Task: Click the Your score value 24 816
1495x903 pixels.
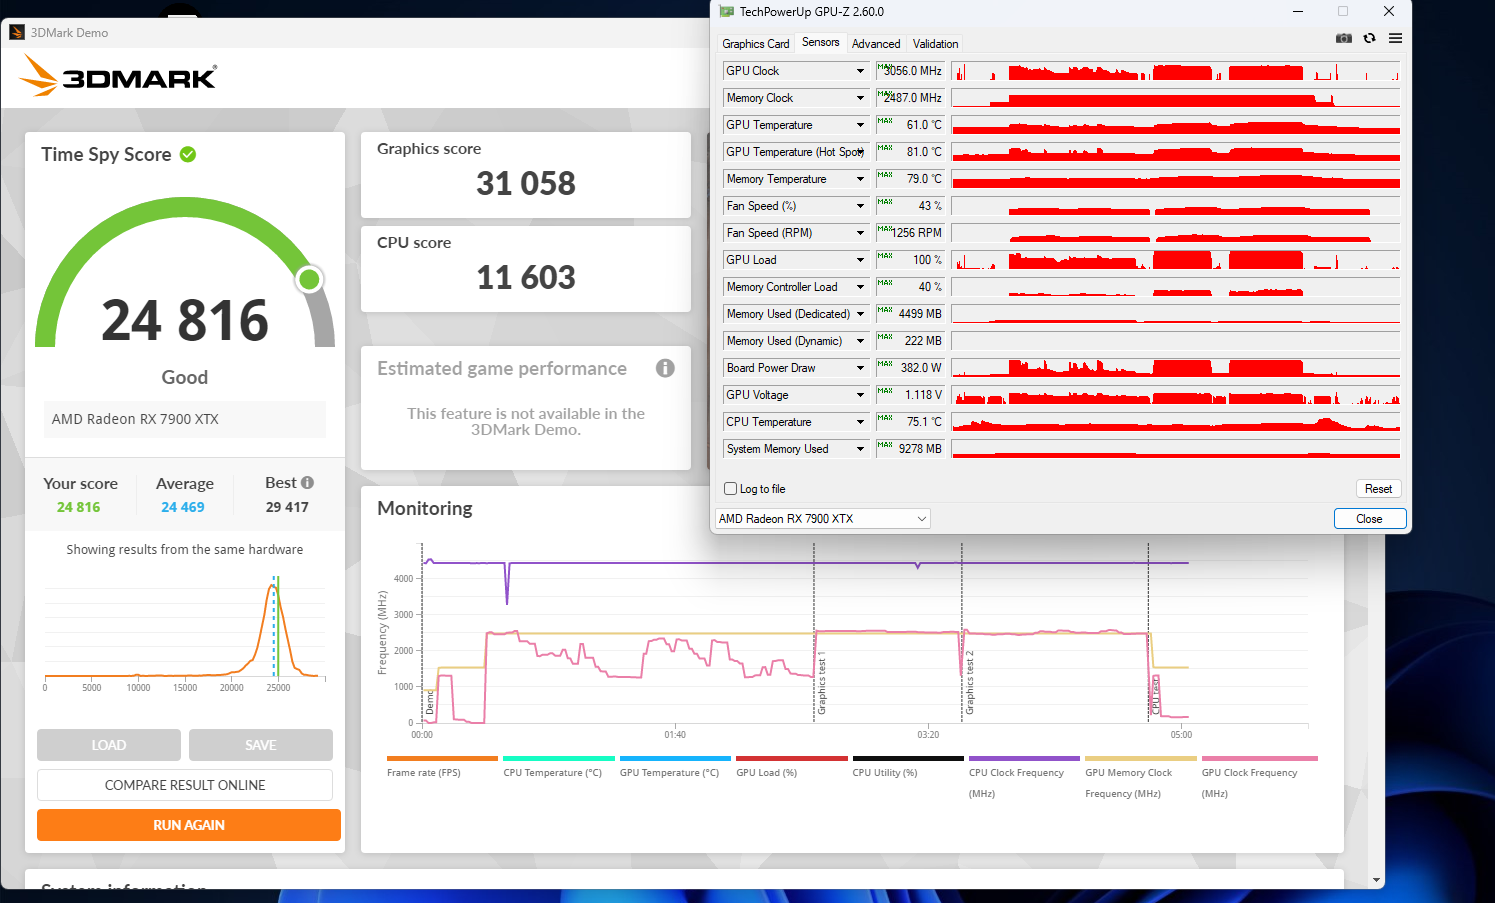Action: coord(79,507)
